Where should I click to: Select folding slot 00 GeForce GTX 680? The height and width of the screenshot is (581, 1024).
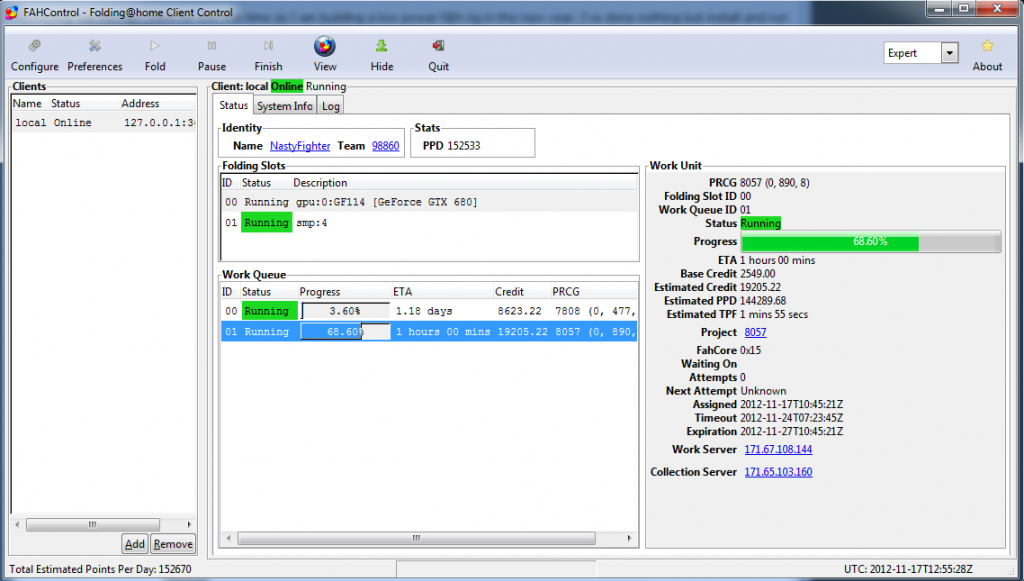[429, 202]
